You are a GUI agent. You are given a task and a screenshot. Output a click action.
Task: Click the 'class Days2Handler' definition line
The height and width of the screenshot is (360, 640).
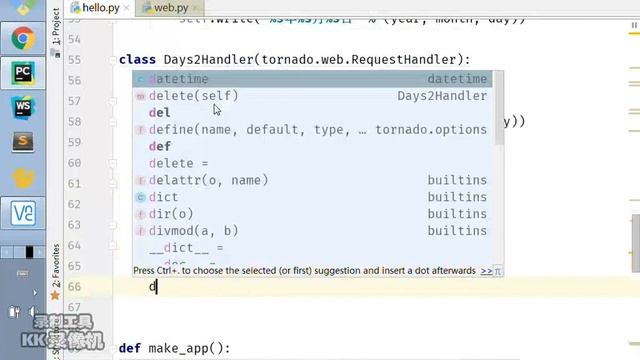tap(294, 60)
